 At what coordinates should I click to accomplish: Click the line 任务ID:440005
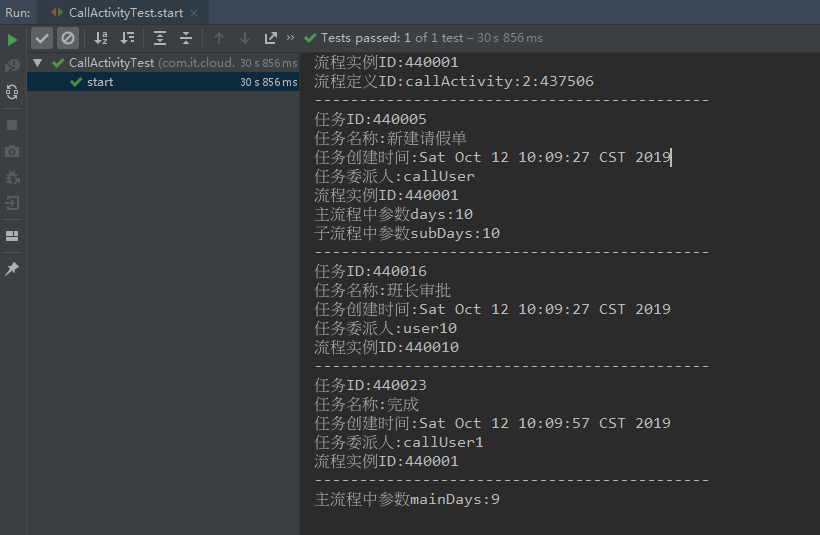[370, 119]
